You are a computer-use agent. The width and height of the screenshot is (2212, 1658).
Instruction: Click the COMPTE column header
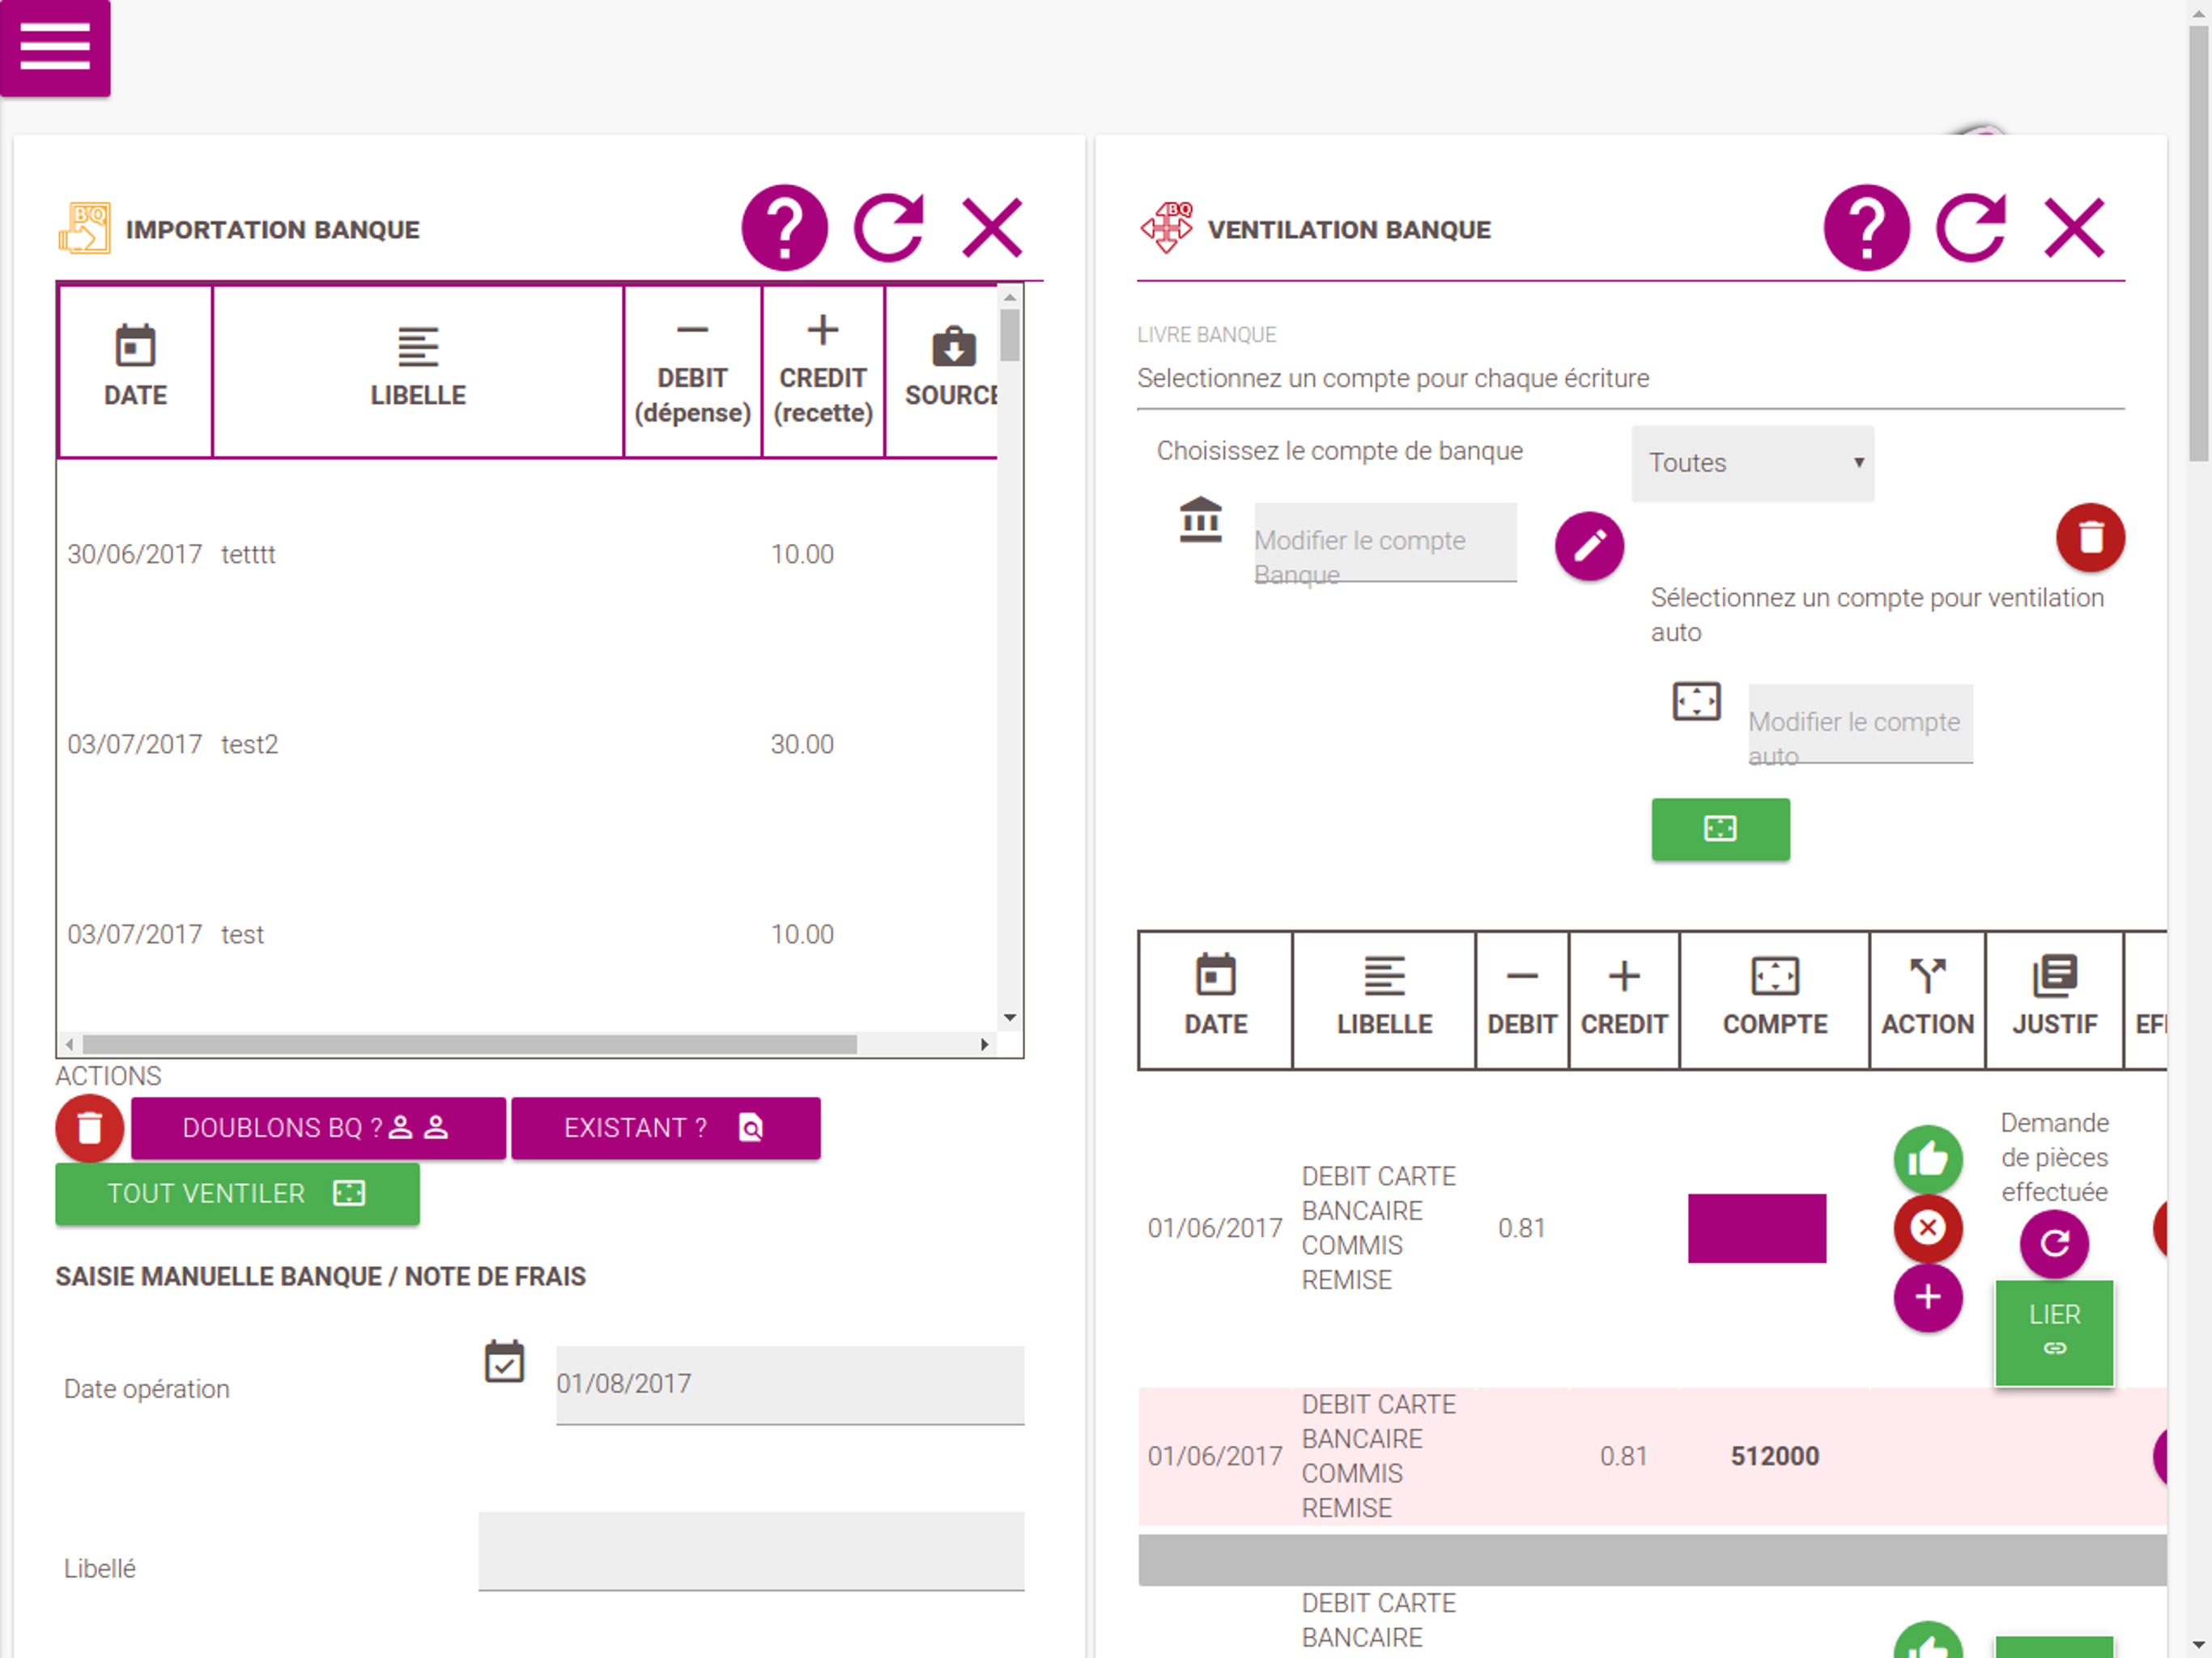[1775, 1001]
